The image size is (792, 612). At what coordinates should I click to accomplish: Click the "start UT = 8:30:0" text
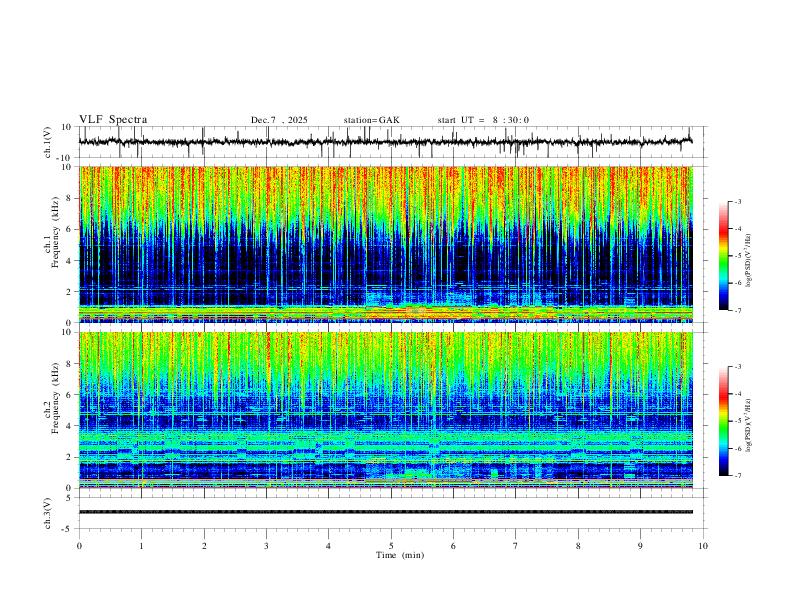pos(483,120)
